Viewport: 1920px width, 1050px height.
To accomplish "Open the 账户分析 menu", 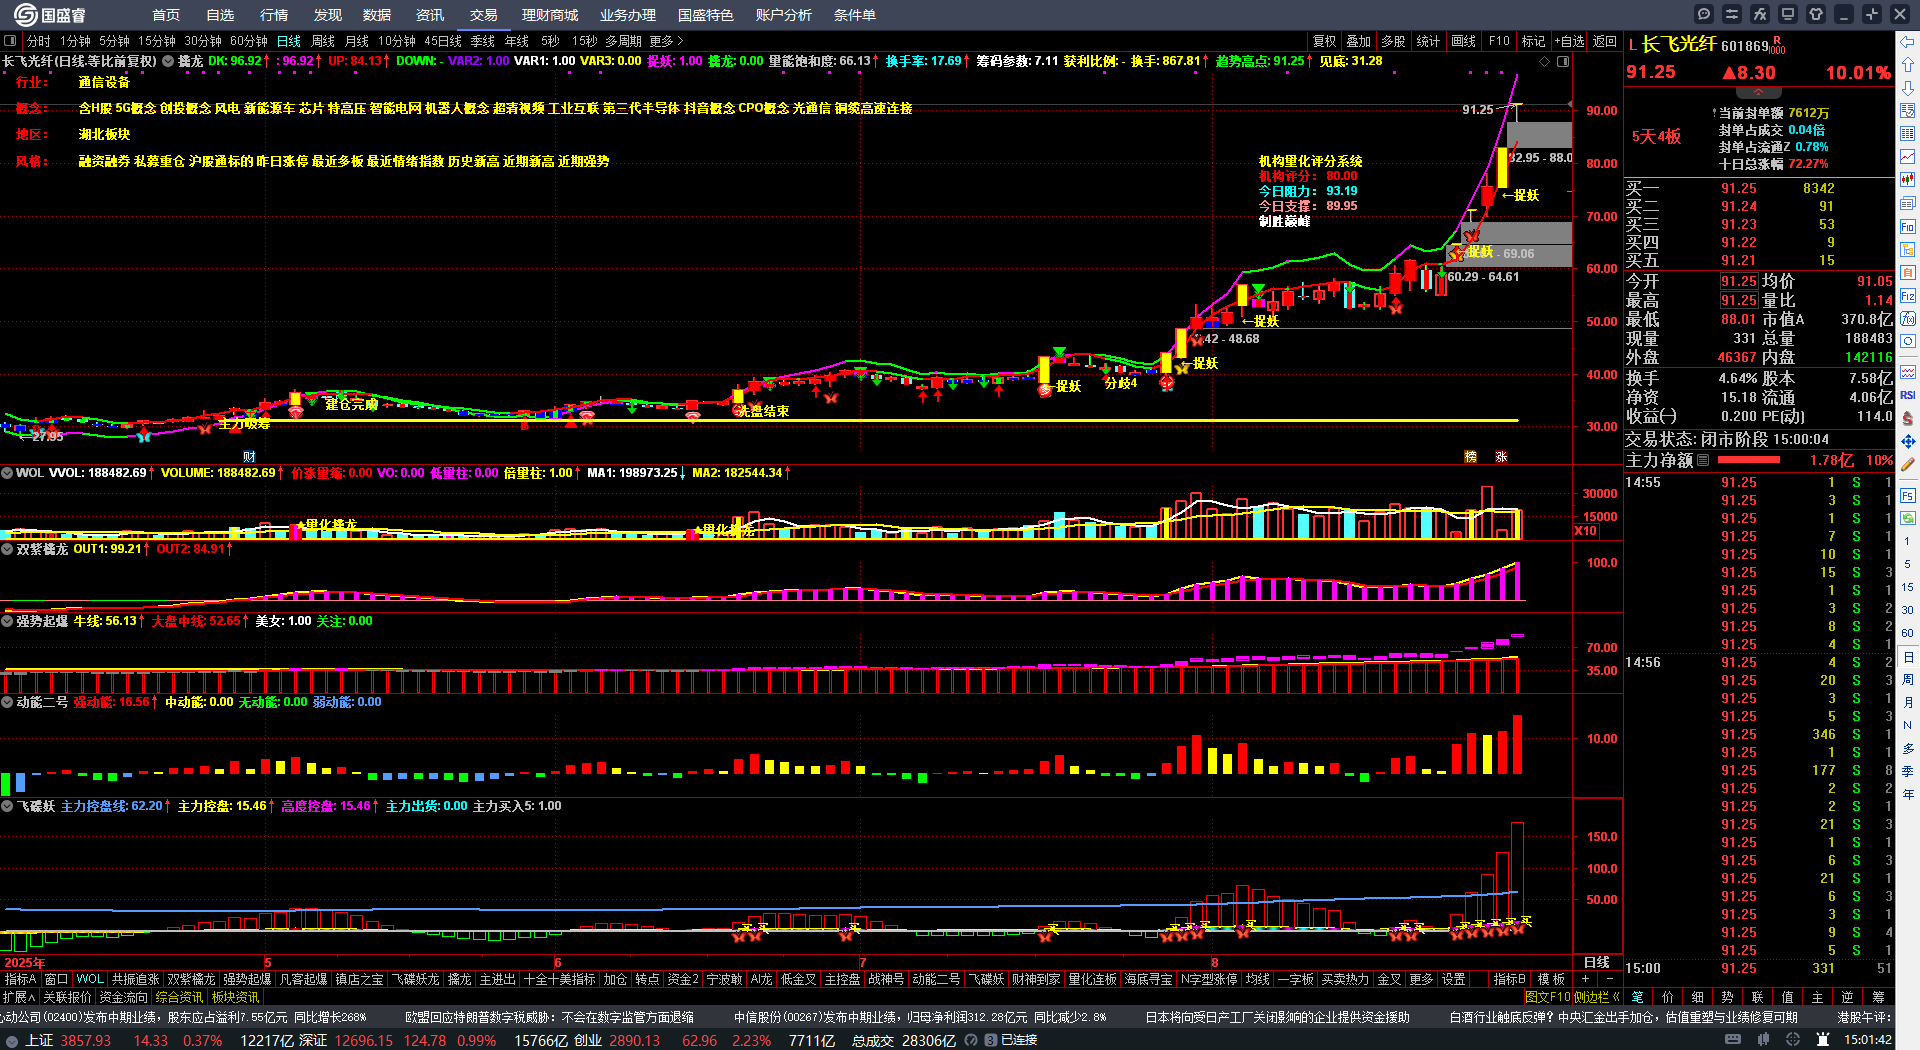I will [784, 15].
